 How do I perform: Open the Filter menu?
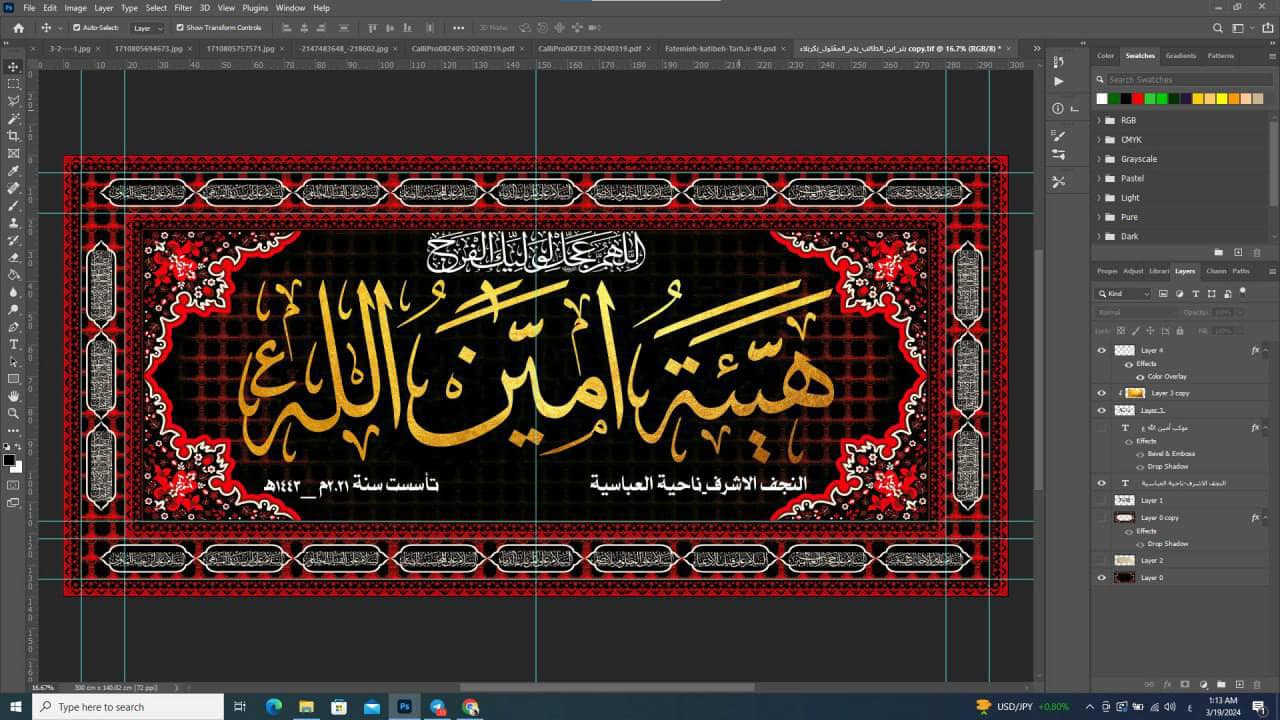pos(183,8)
